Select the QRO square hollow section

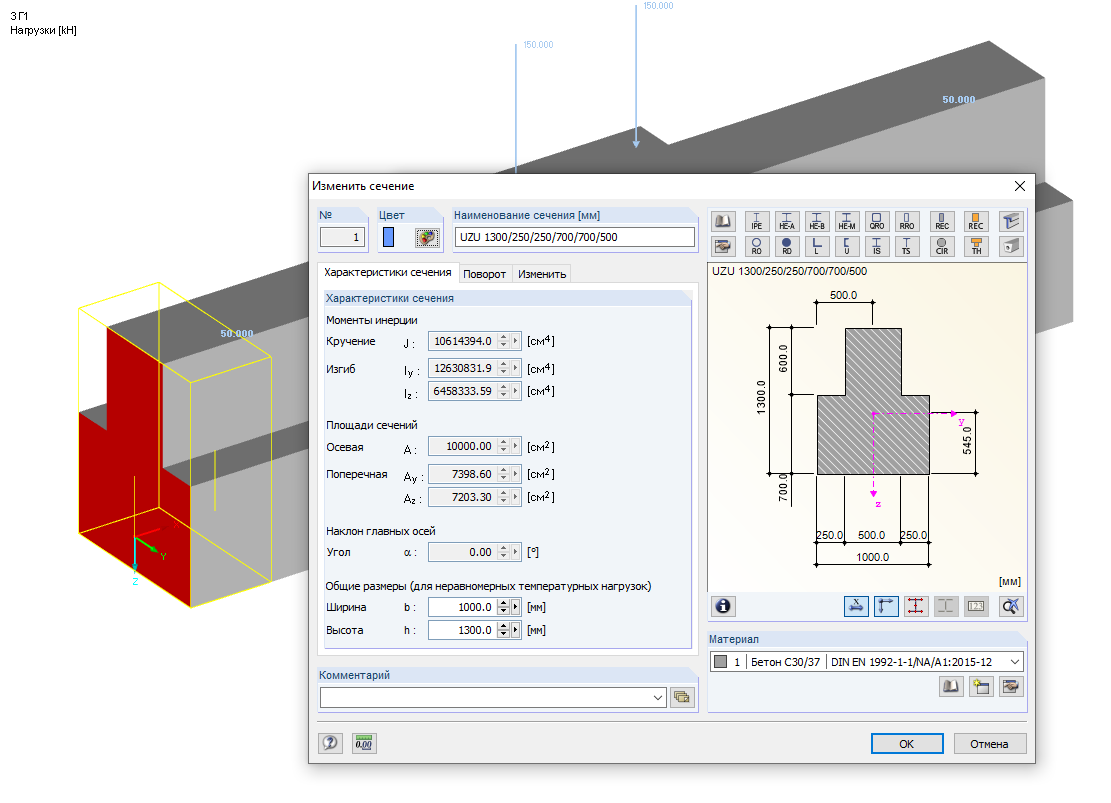(x=876, y=222)
